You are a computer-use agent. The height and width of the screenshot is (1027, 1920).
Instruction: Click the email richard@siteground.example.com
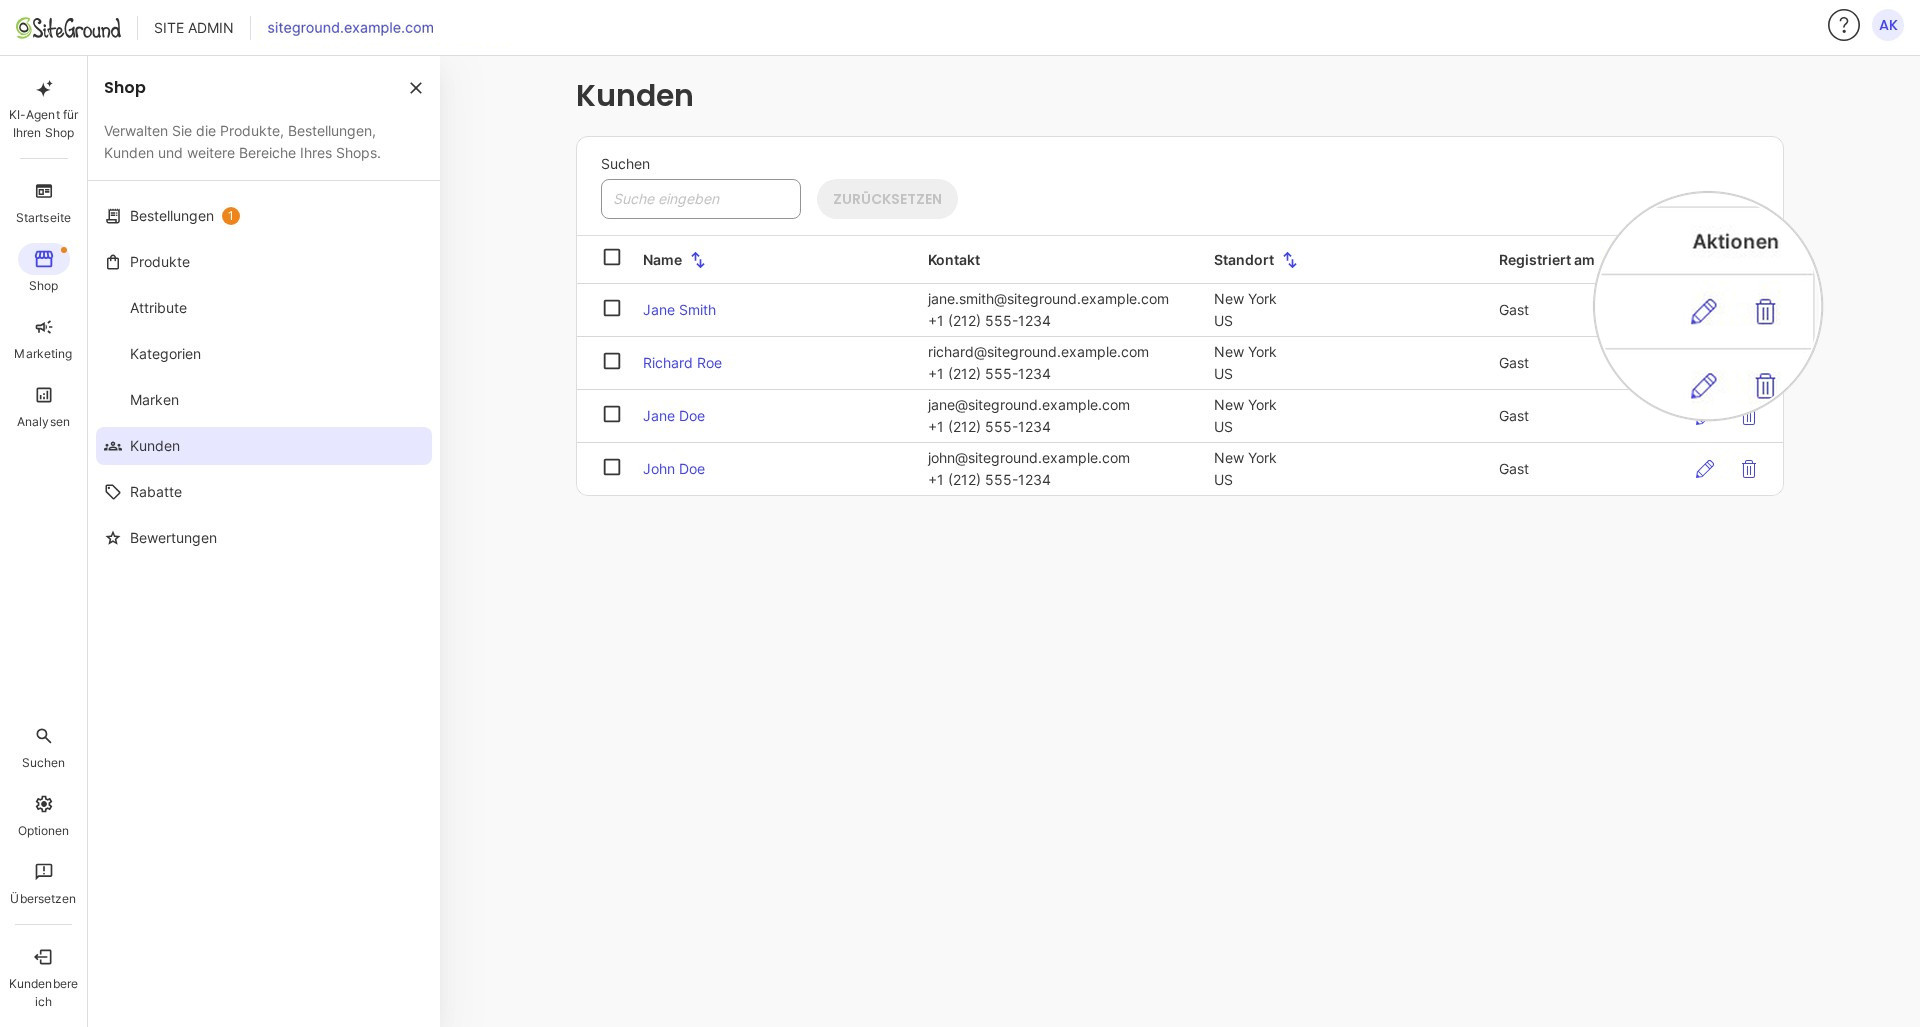[x=1038, y=352]
